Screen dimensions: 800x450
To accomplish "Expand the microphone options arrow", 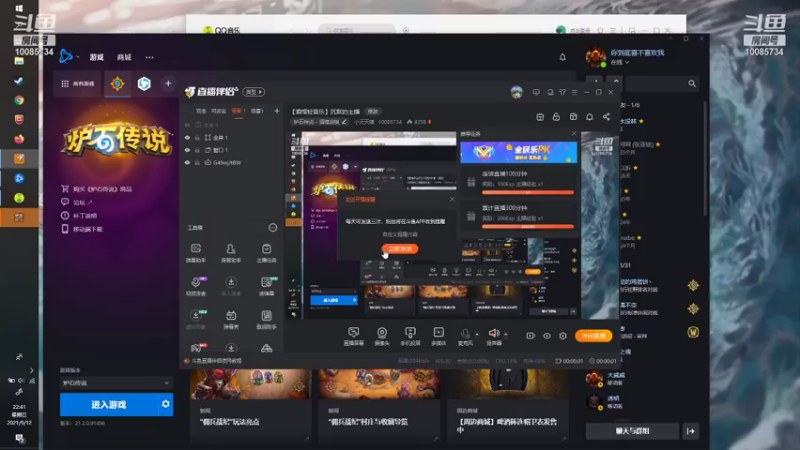I will (x=477, y=335).
